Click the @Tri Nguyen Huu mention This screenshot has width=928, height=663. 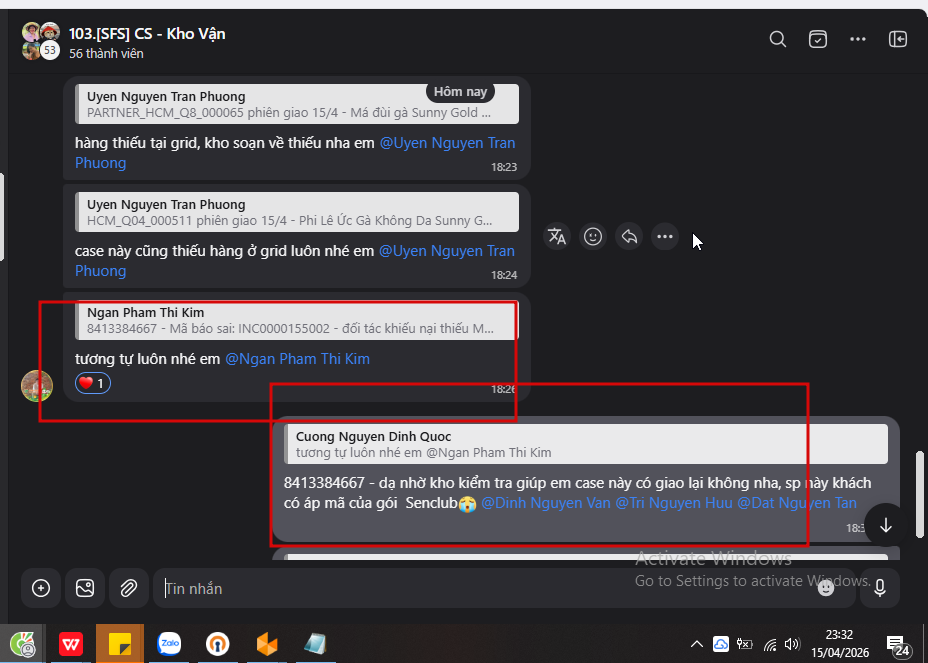[674, 503]
